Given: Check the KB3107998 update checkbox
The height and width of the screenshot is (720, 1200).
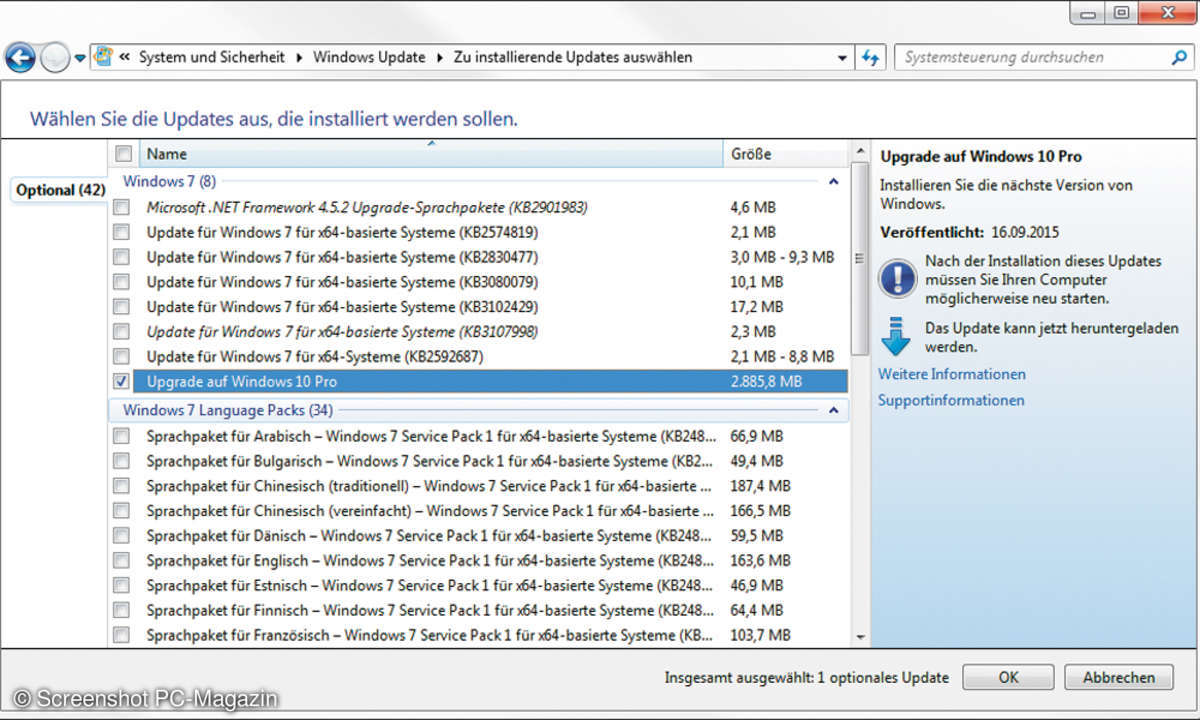Looking at the screenshot, I should 121,332.
